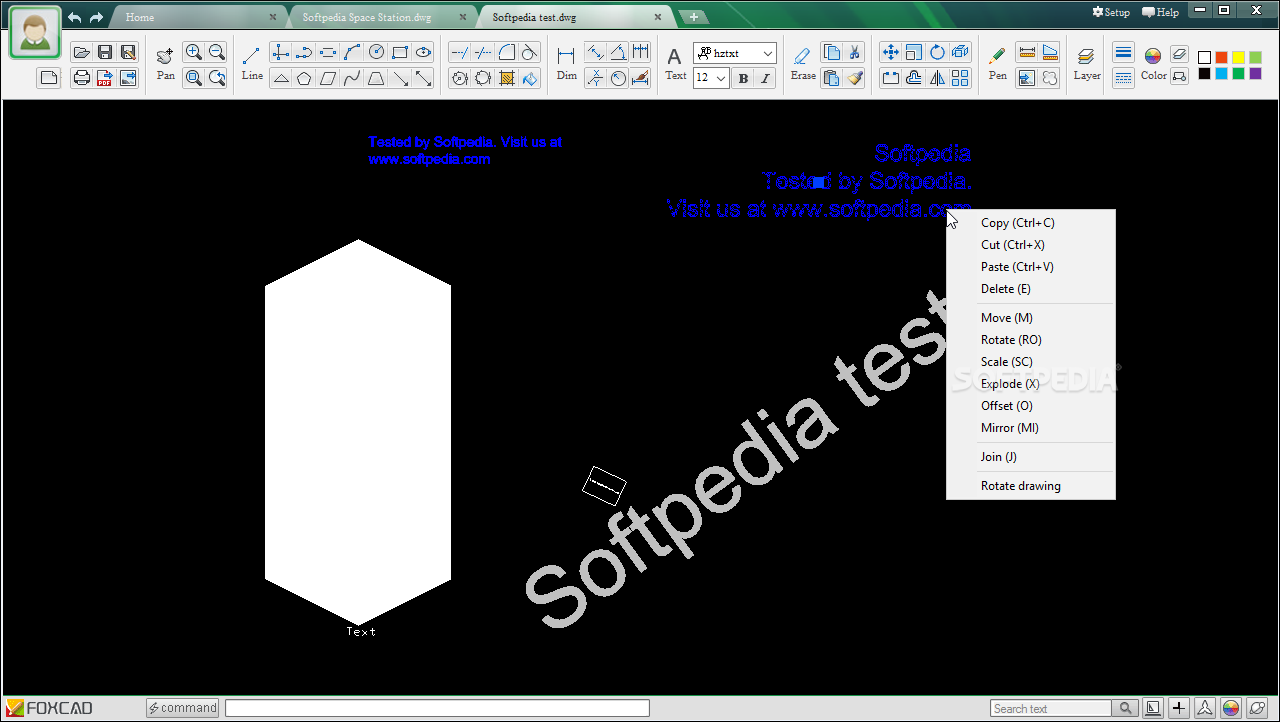Activate the paint bucket fill tool

tap(530, 78)
